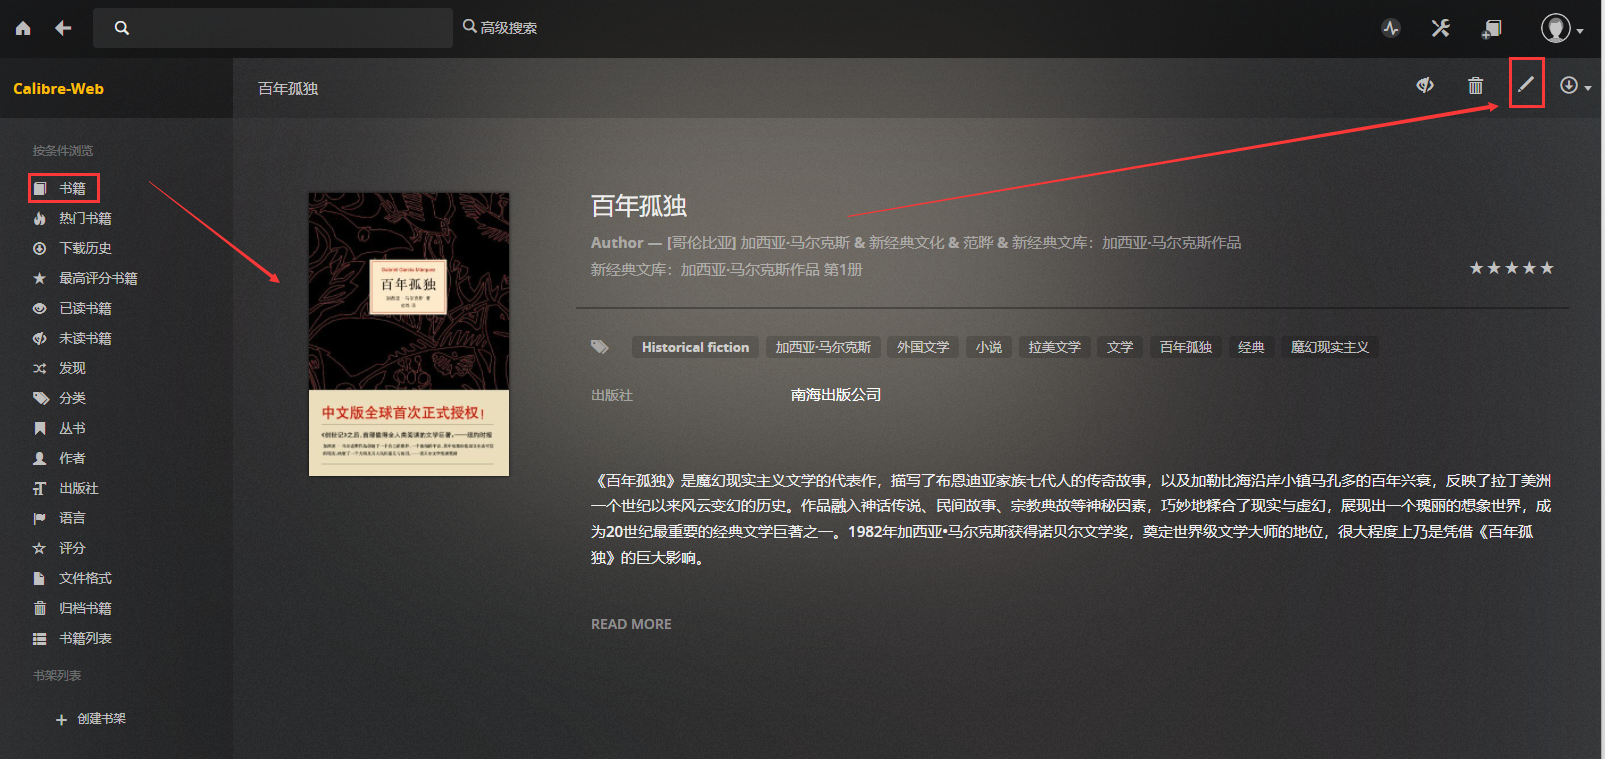
Task: Open the tasks activity icon
Action: click(1391, 28)
